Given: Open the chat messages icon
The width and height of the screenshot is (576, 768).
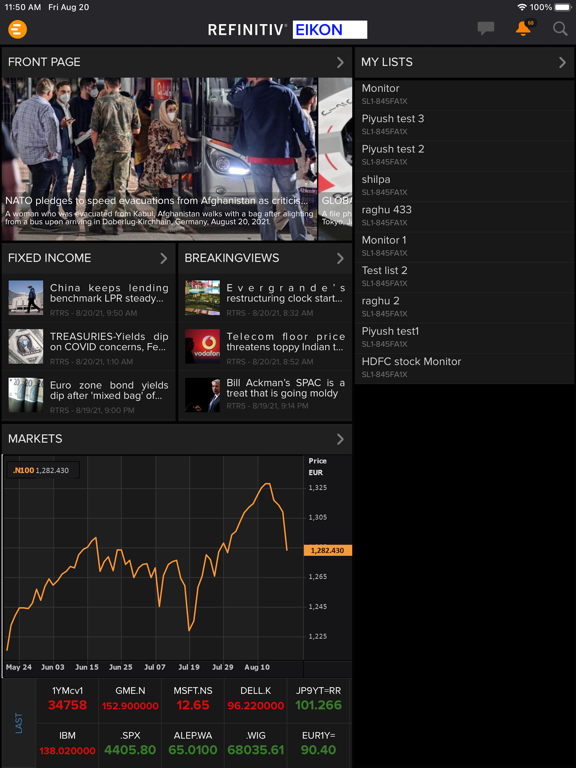Looking at the screenshot, I should click(x=486, y=28).
